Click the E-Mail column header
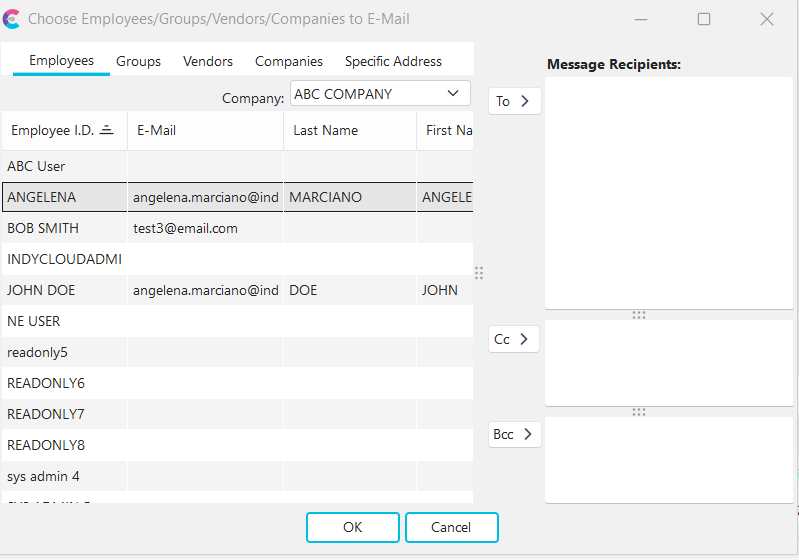The height and width of the screenshot is (560, 799). coord(157,130)
